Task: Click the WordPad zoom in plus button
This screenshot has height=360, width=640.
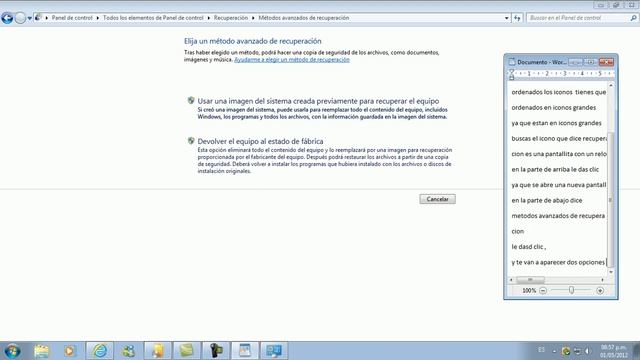Action: (x=600, y=291)
